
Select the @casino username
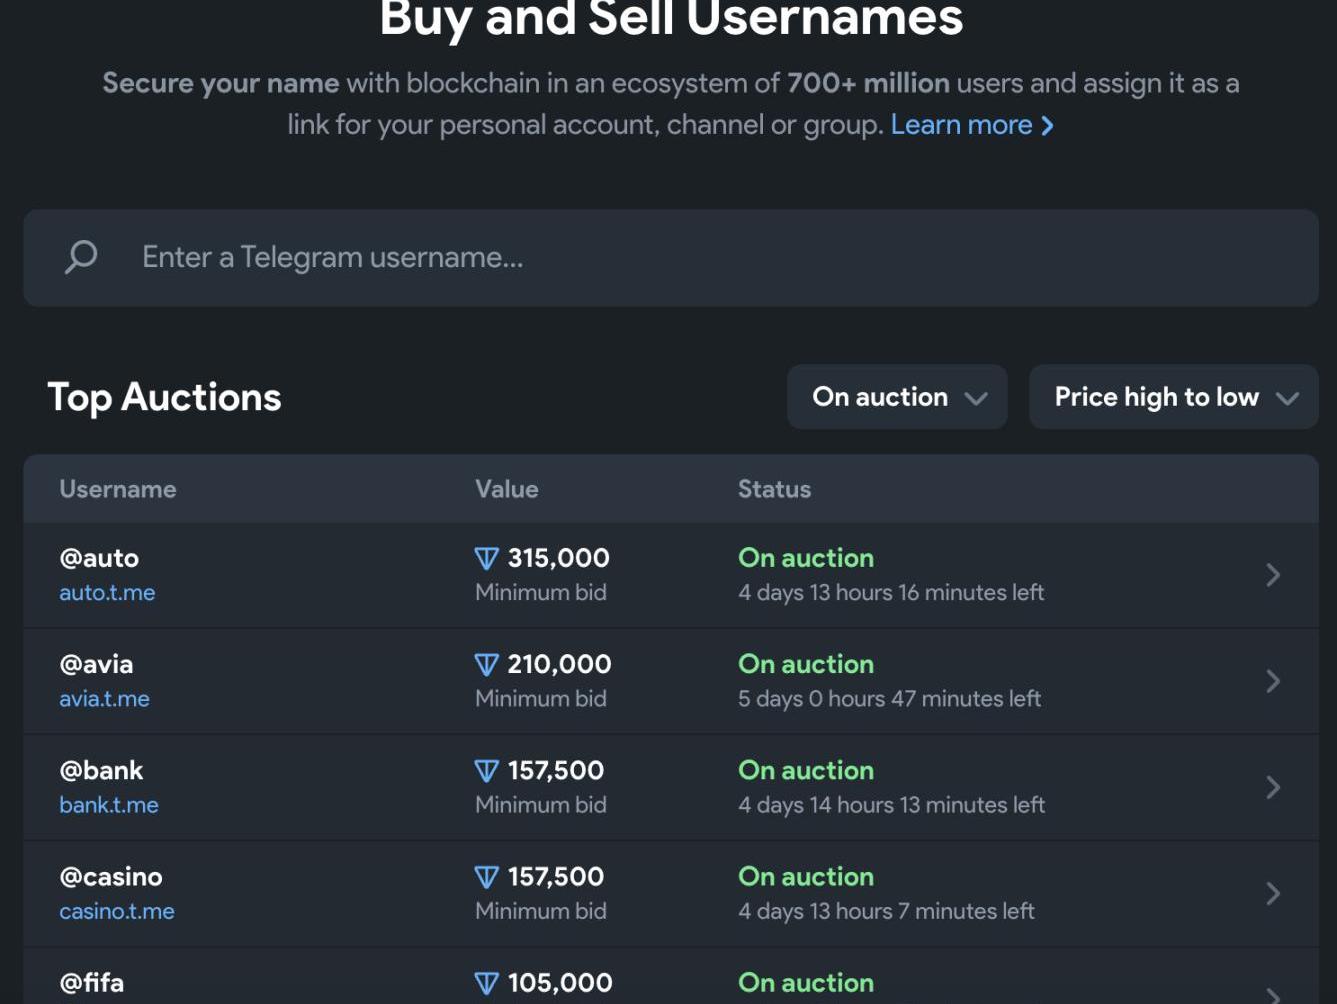pyautogui.click(x=111, y=877)
